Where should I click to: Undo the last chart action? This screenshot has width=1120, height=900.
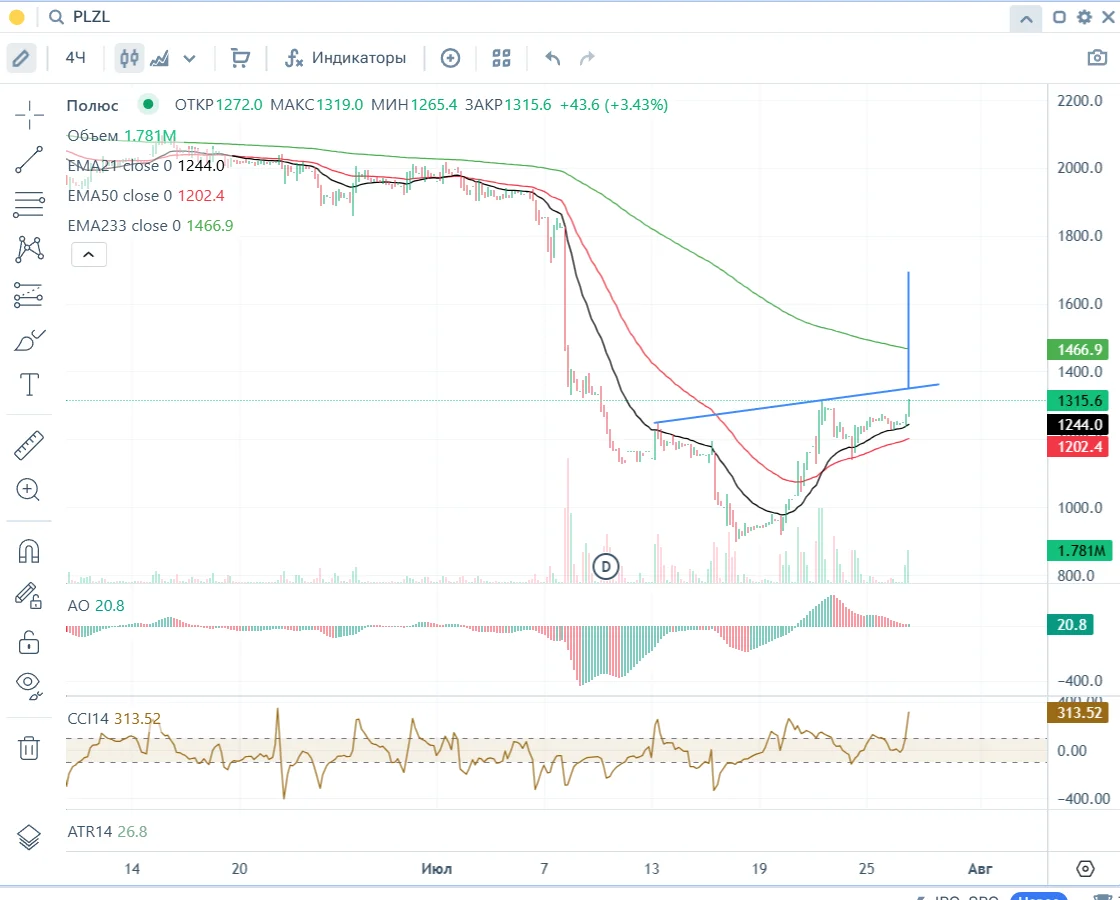pos(552,58)
